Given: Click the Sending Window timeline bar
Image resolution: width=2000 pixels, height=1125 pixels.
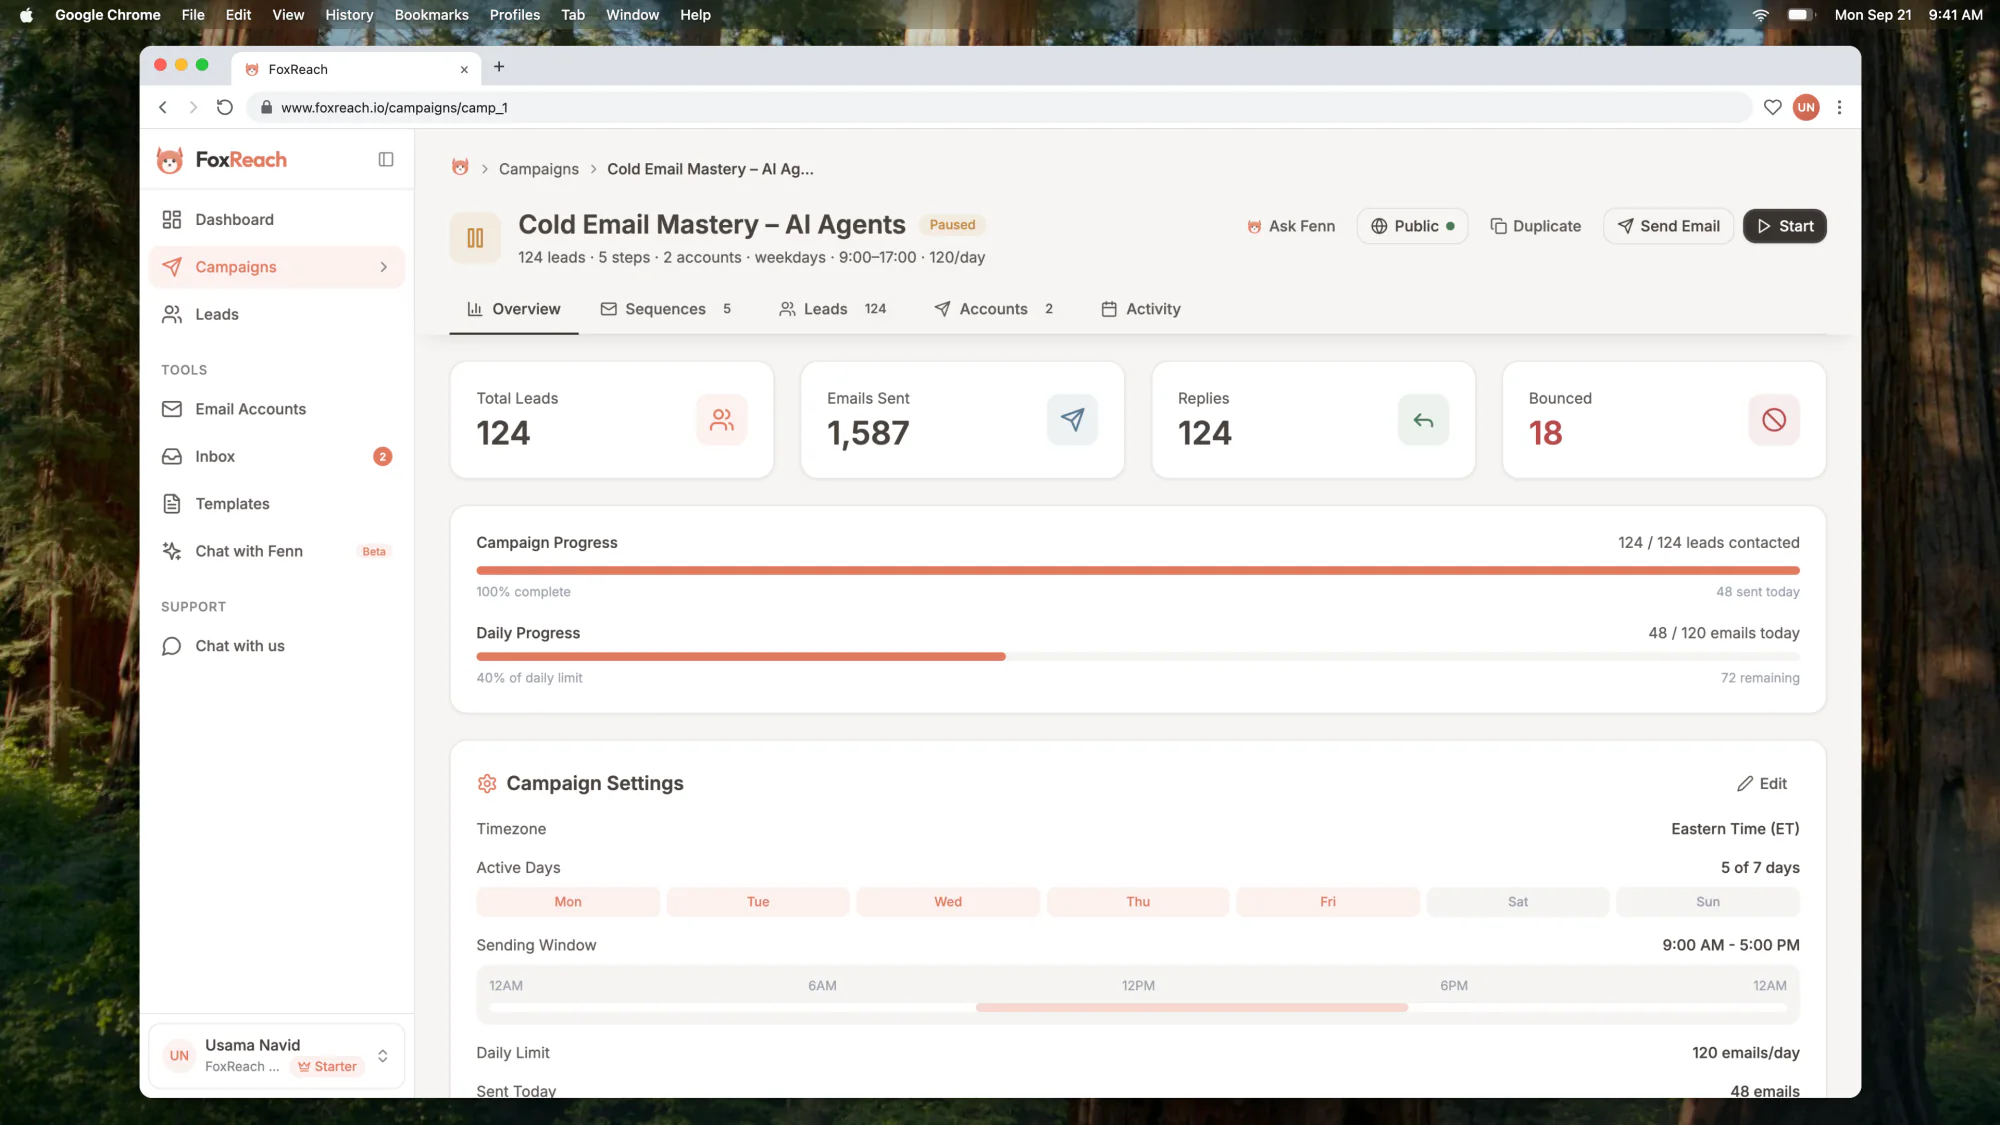Looking at the screenshot, I should point(1138,1008).
